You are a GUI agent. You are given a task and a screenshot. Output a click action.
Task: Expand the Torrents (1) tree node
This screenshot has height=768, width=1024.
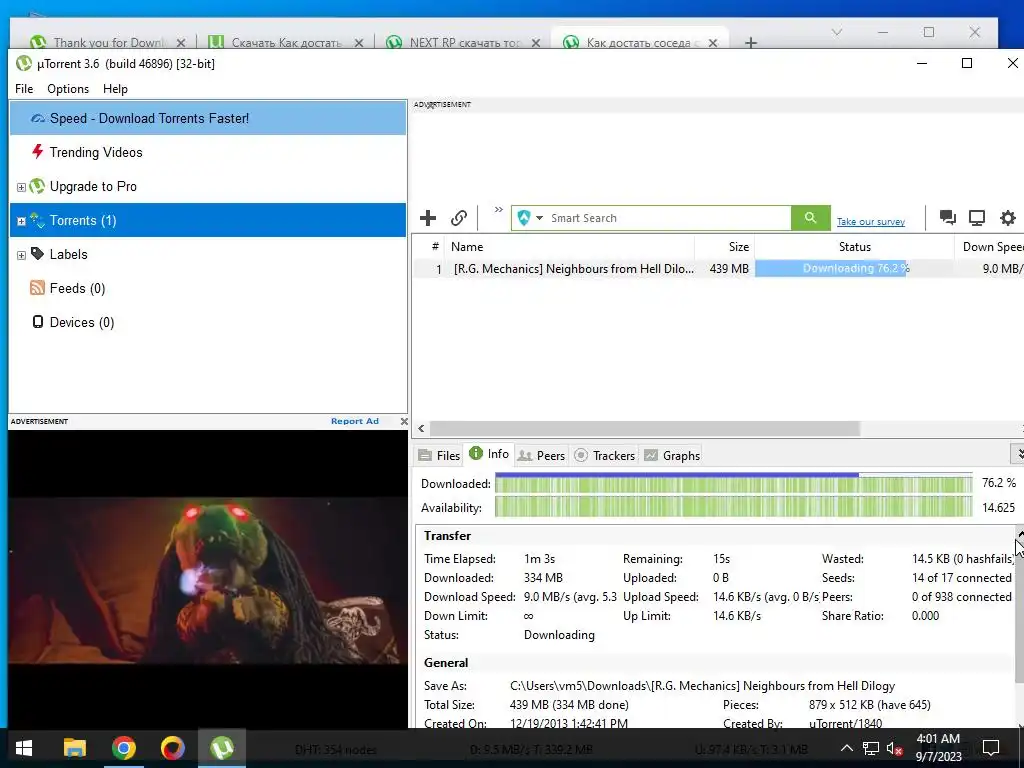coord(21,221)
